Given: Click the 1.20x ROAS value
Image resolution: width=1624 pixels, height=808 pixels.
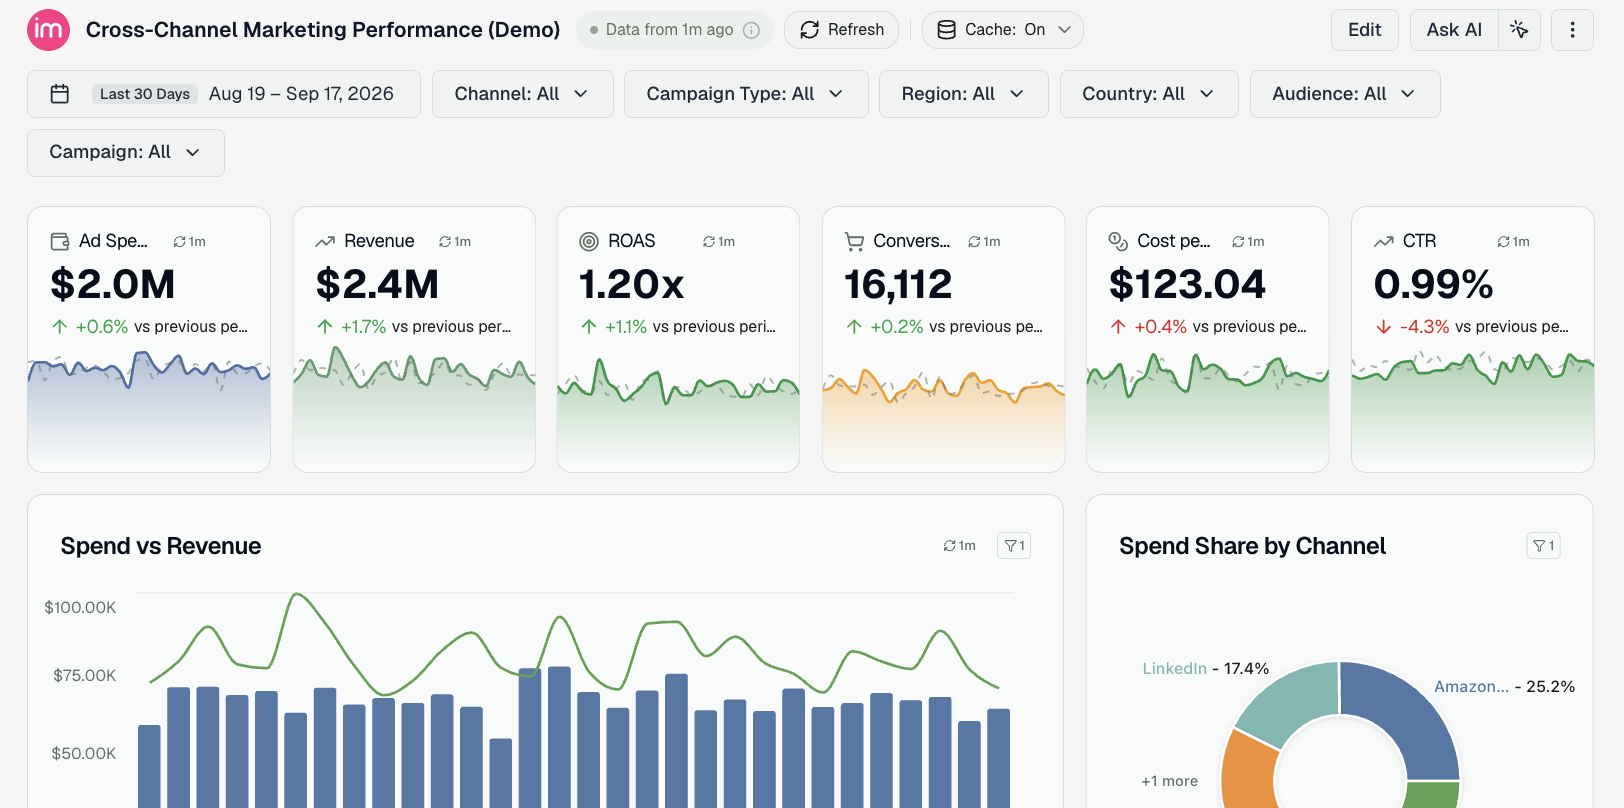Looking at the screenshot, I should [x=632, y=285].
